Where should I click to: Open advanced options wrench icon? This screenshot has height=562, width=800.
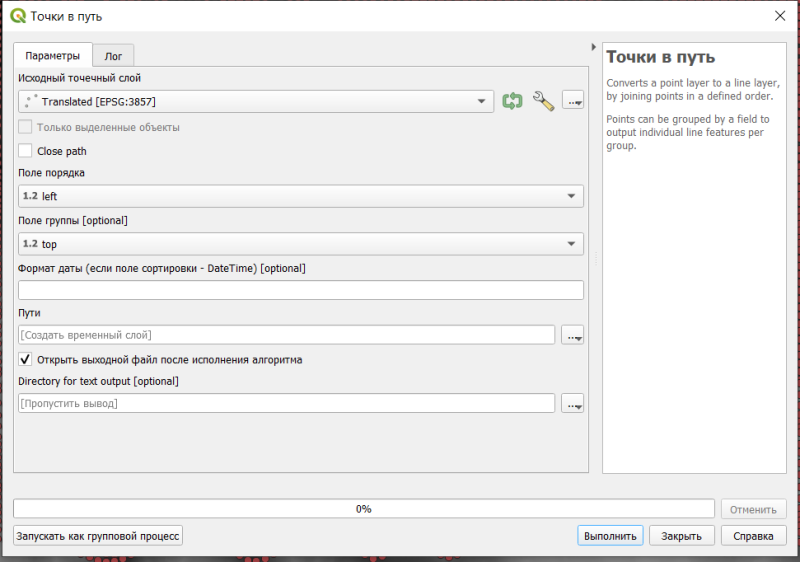543,101
